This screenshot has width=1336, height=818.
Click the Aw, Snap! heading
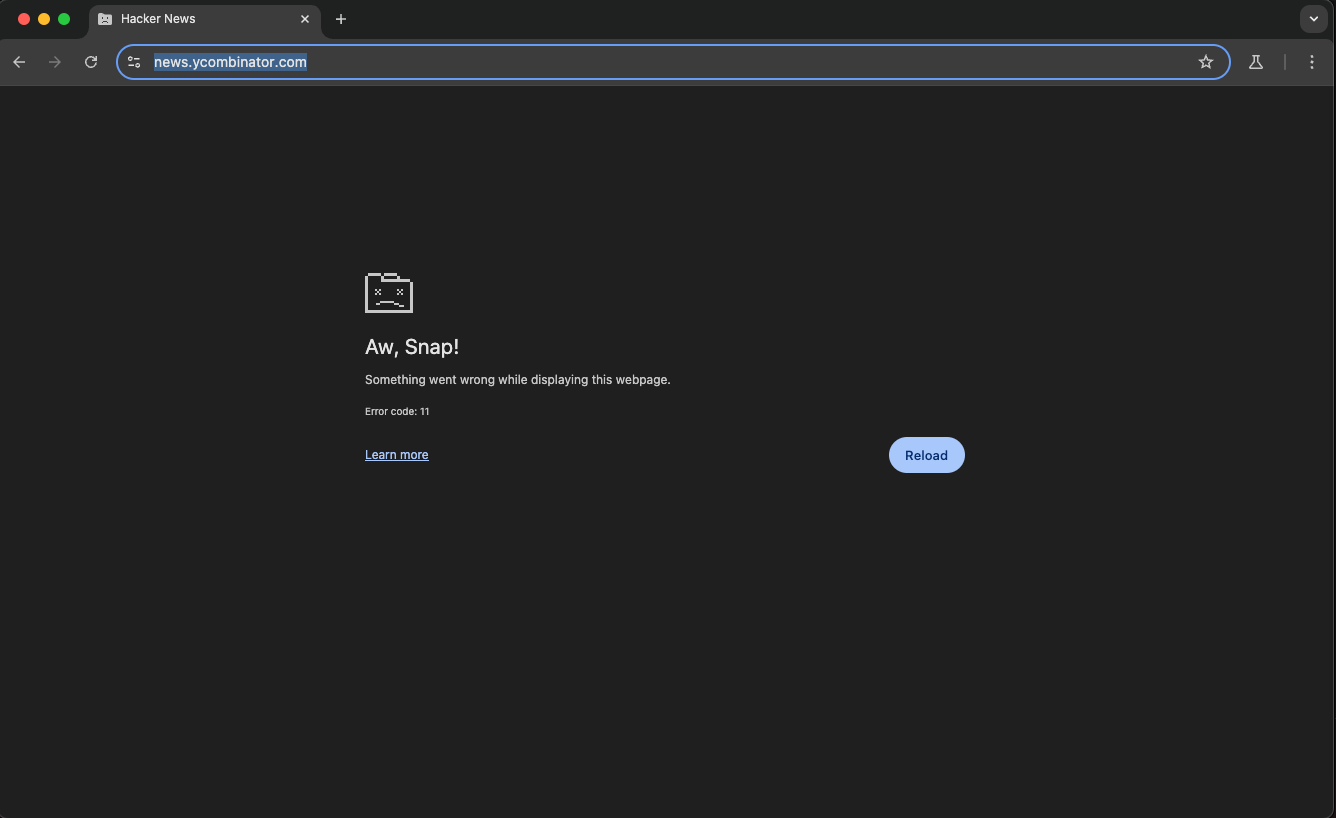[412, 347]
